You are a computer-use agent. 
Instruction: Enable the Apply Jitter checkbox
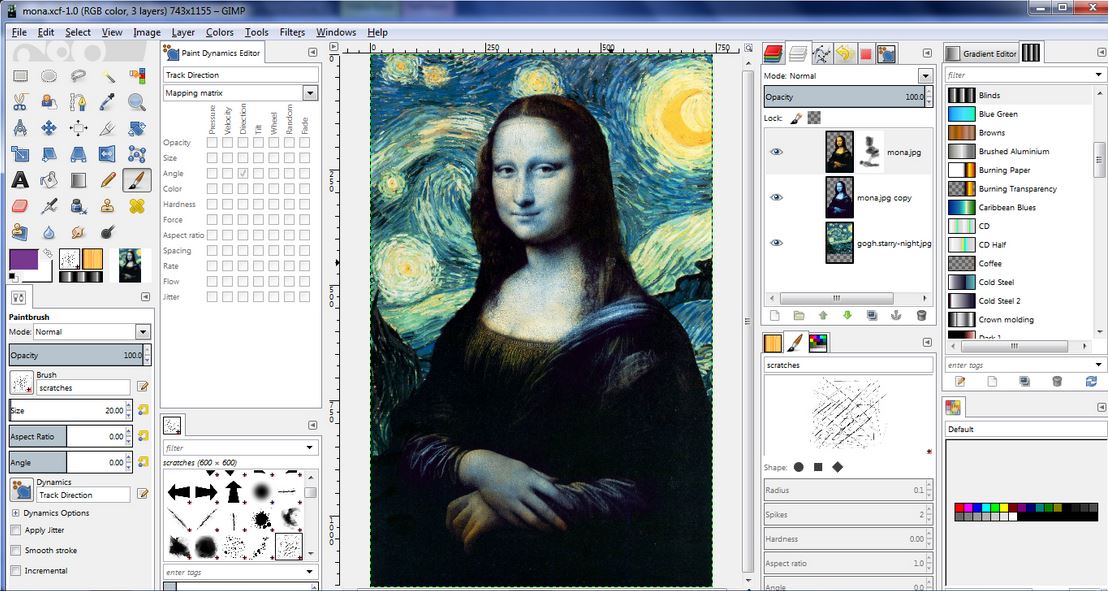pyautogui.click(x=16, y=530)
